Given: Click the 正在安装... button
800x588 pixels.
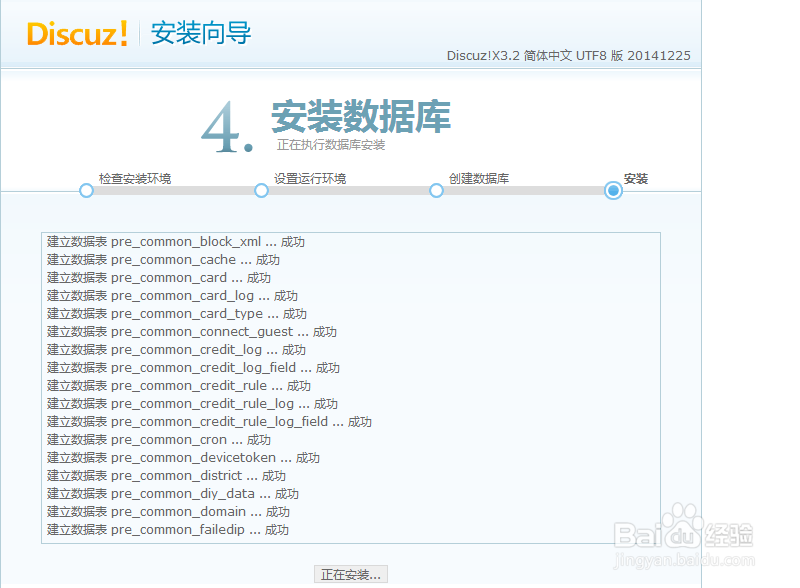Looking at the screenshot, I should [x=351, y=574].
